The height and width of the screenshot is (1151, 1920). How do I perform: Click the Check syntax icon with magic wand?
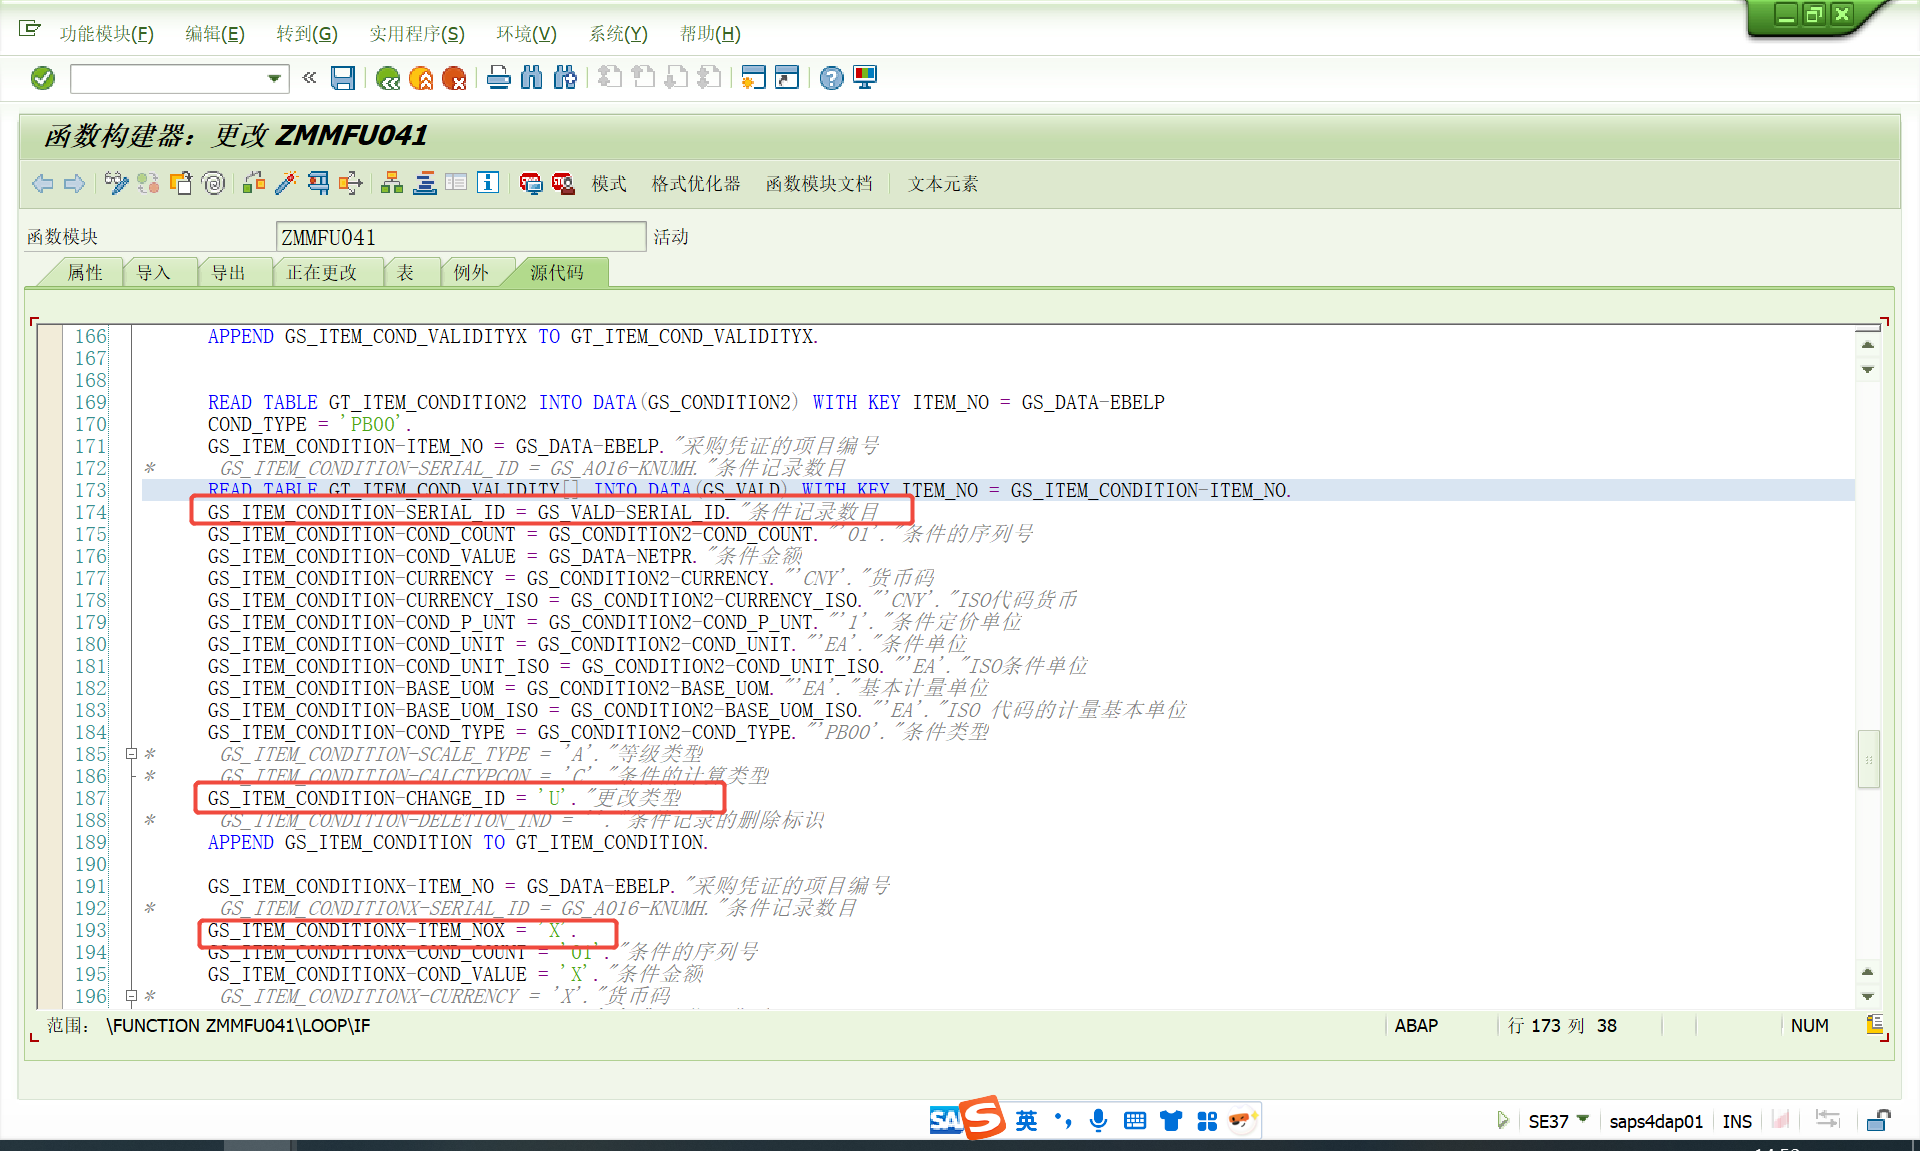(286, 183)
